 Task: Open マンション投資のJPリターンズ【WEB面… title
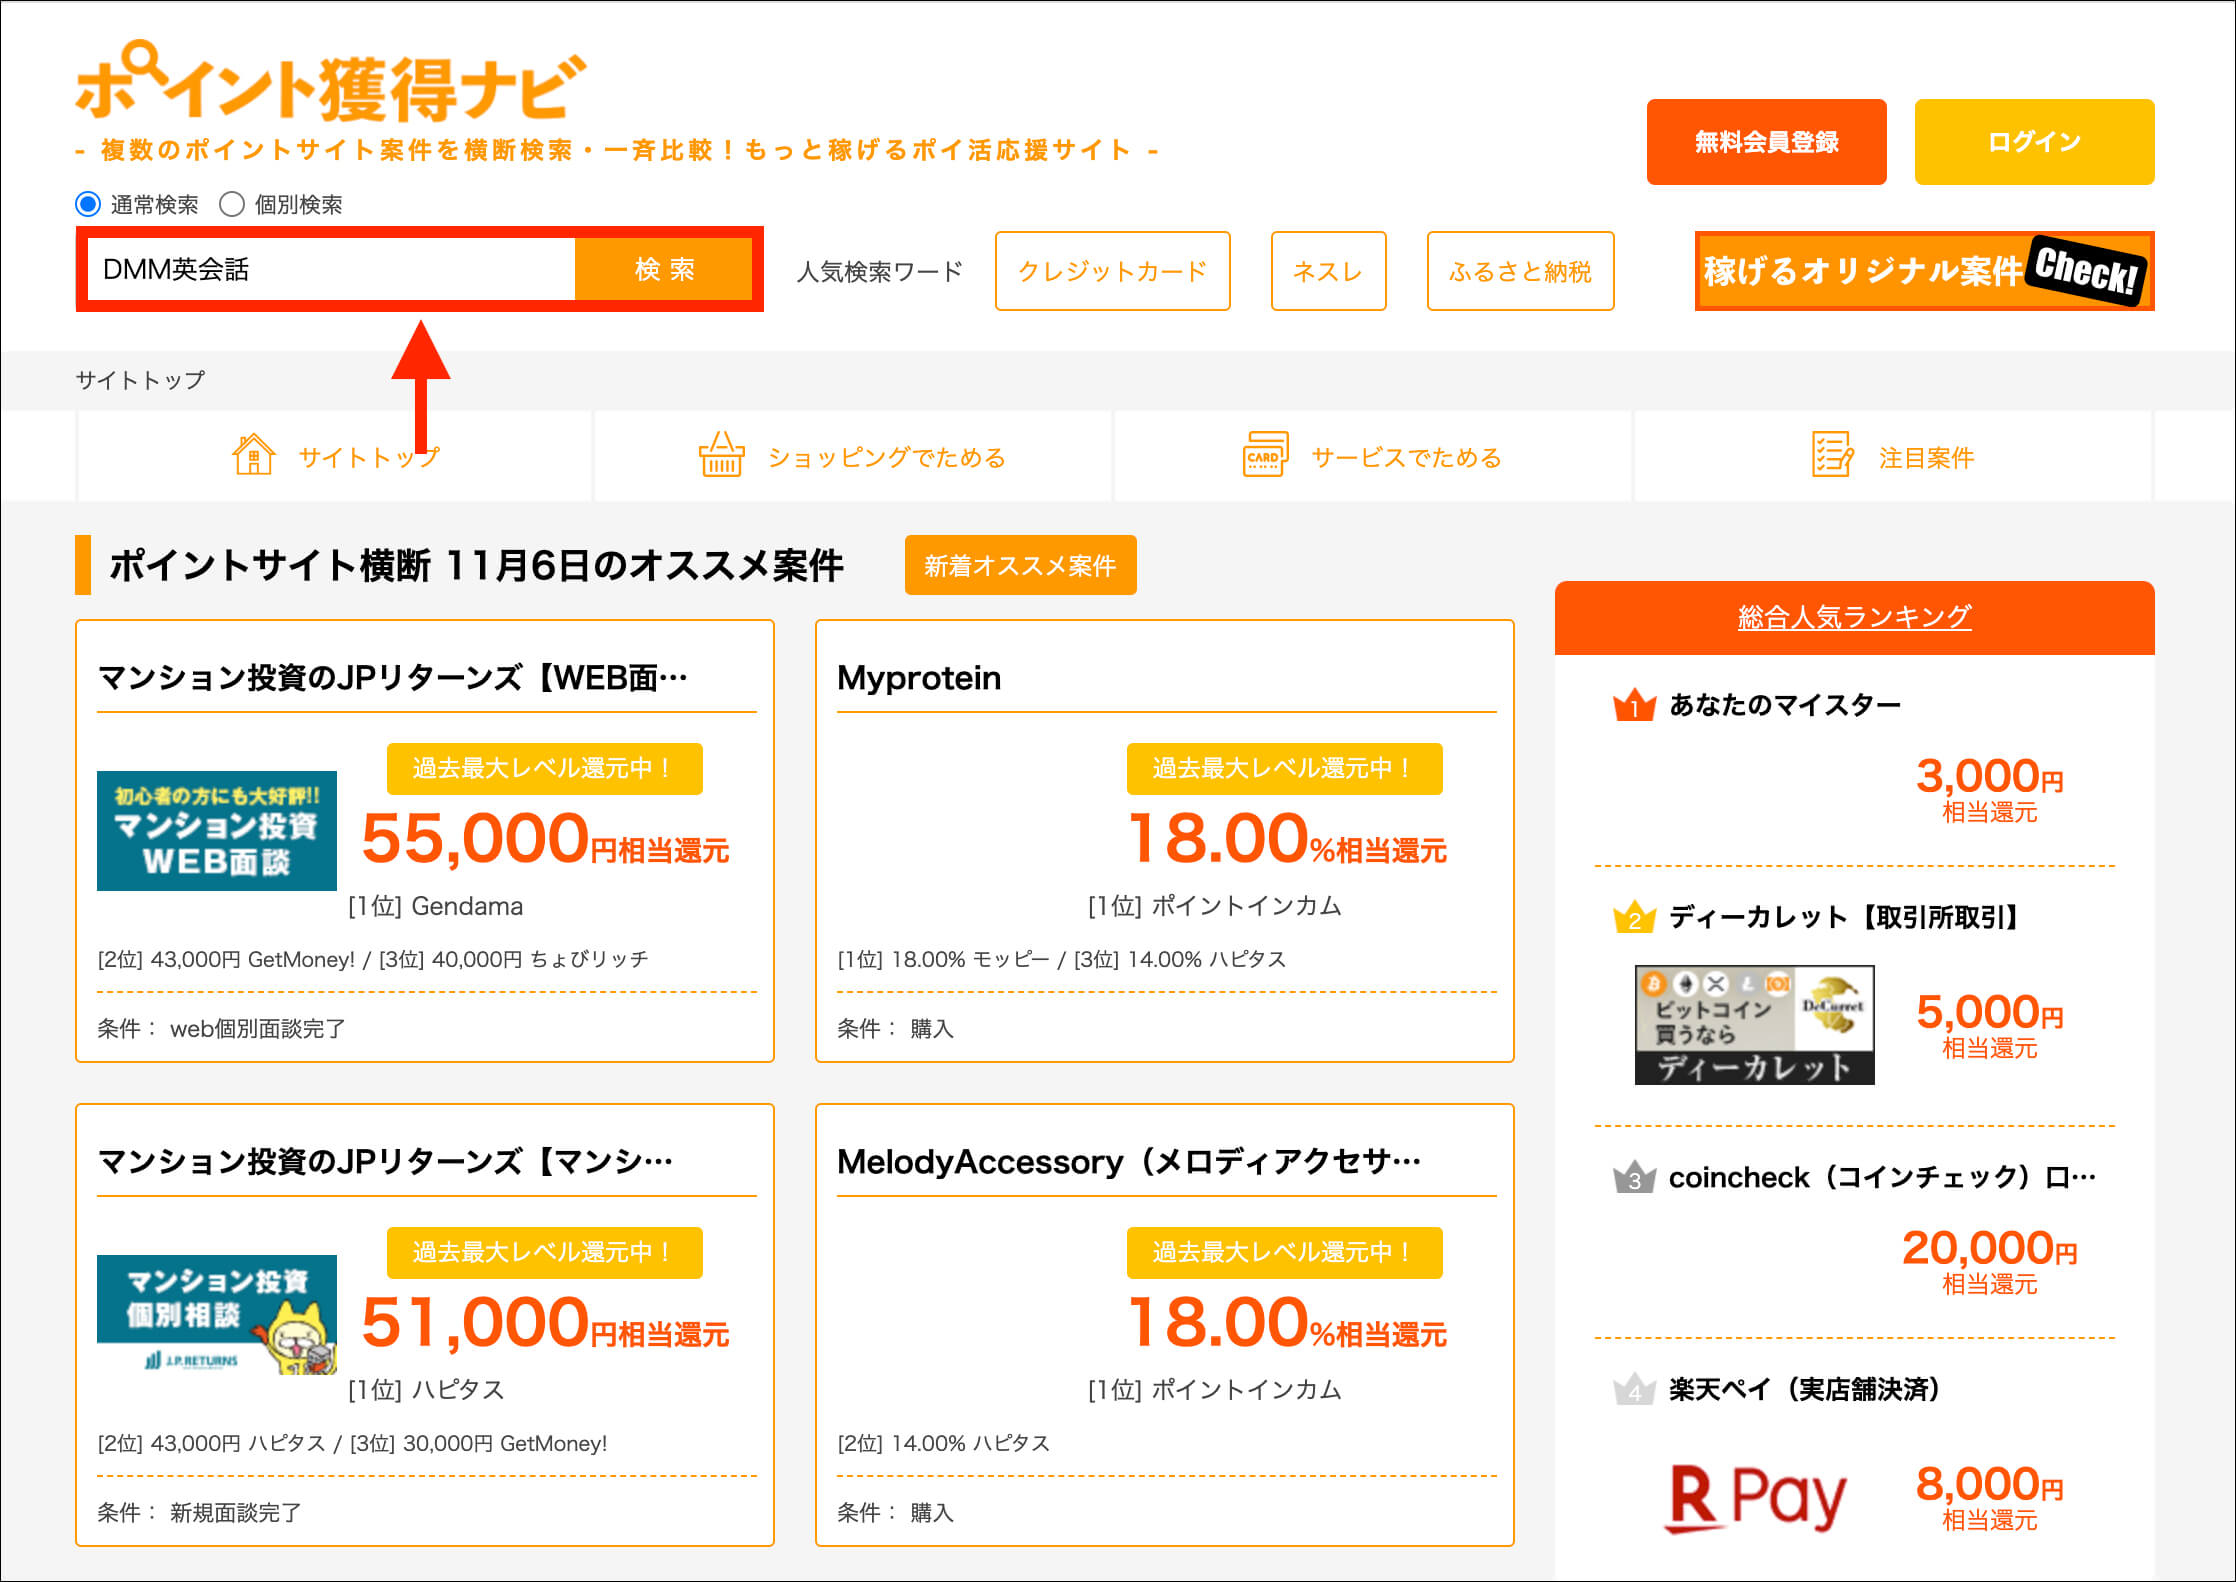[392, 678]
